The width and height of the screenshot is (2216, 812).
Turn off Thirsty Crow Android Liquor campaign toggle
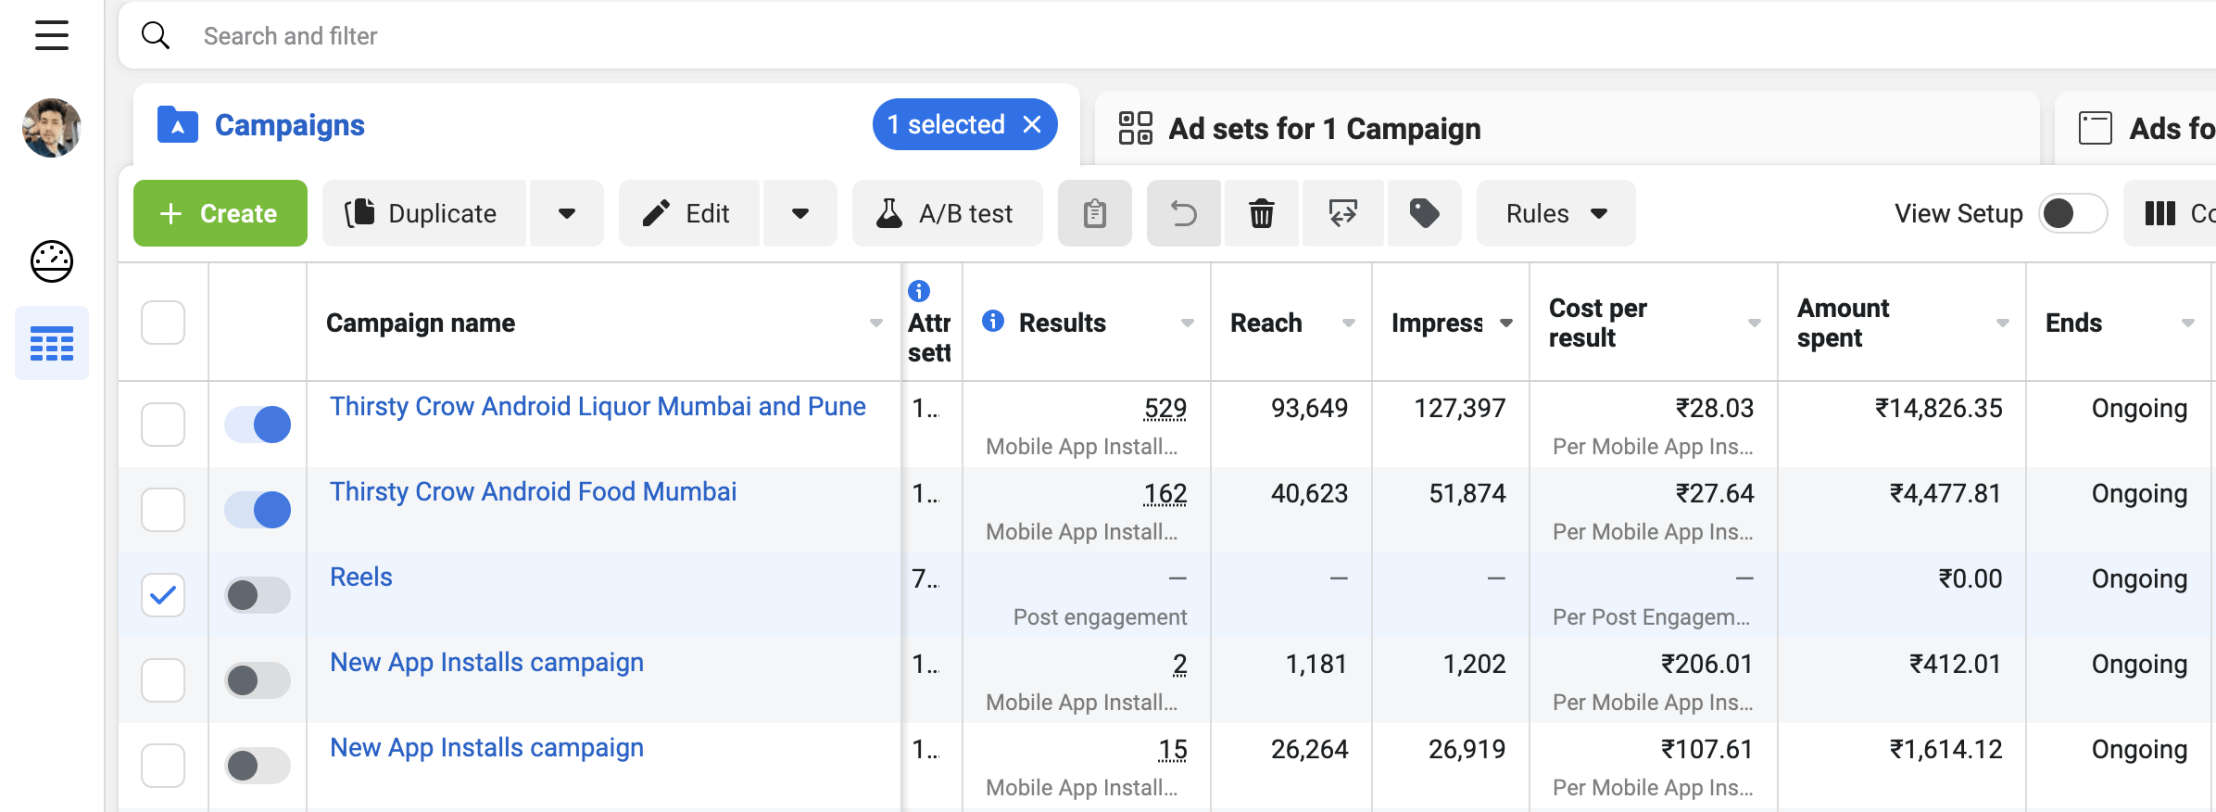point(258,424)
